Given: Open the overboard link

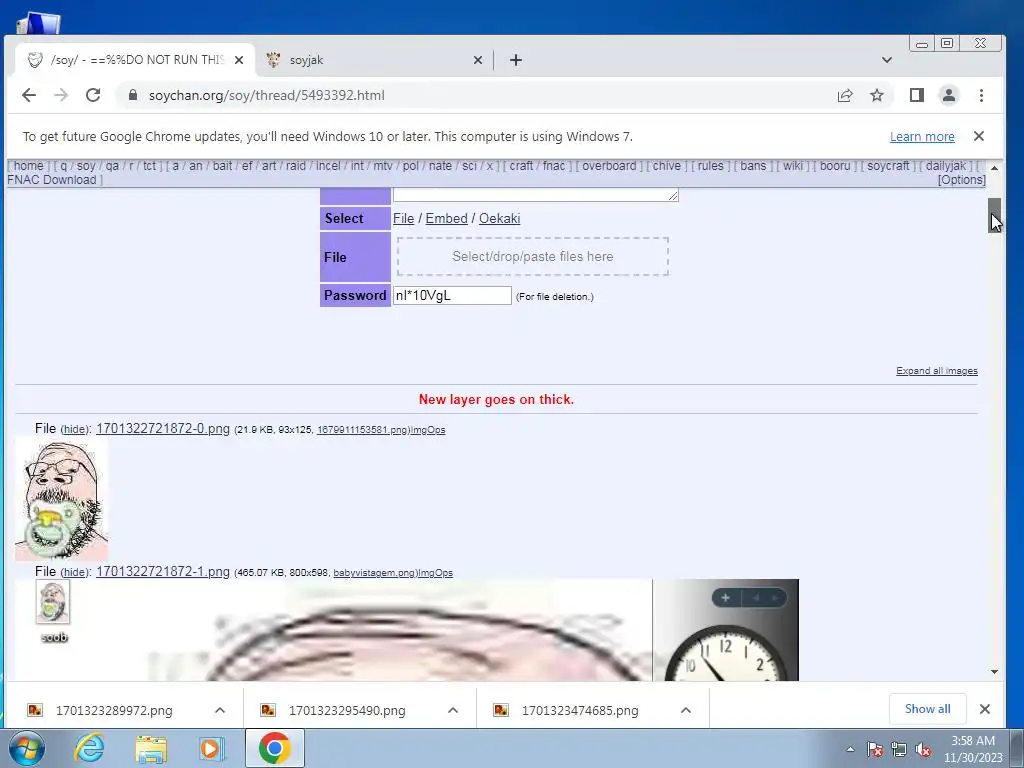Looking at the screenshot, I should 609,166.
